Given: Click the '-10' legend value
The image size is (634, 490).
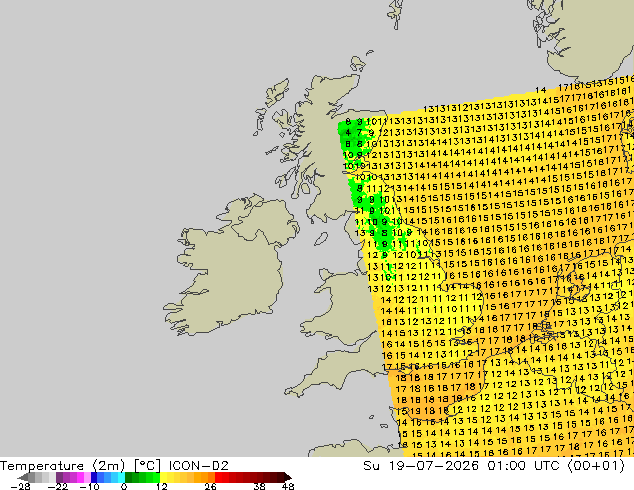Looking at the screenshot, I should [x=89, y=486].
